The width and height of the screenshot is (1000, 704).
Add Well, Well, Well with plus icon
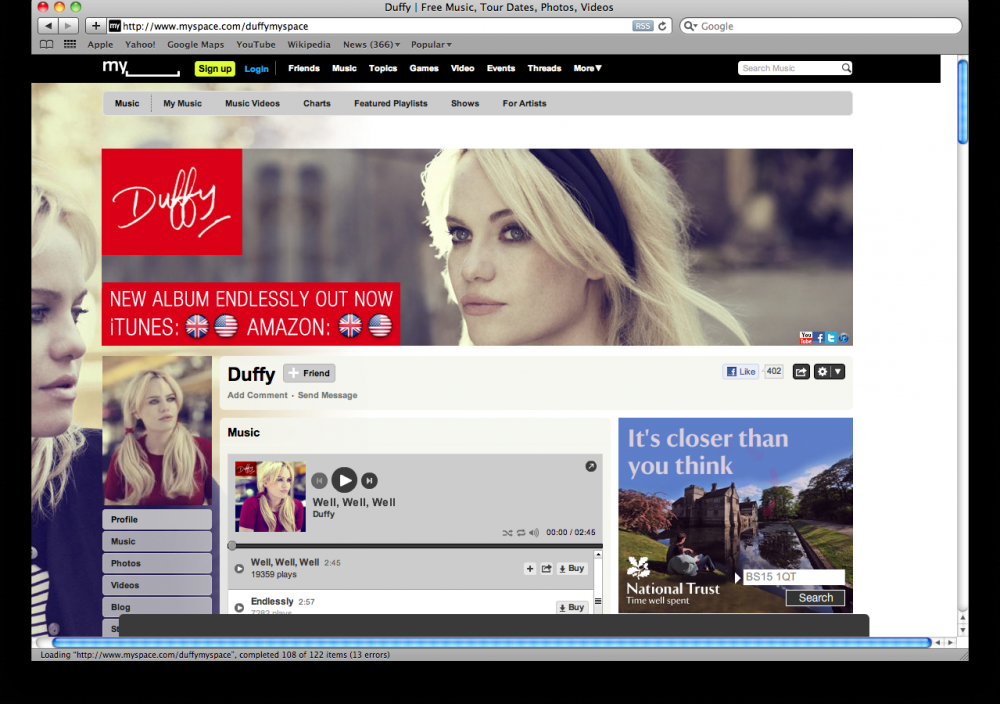530,568
